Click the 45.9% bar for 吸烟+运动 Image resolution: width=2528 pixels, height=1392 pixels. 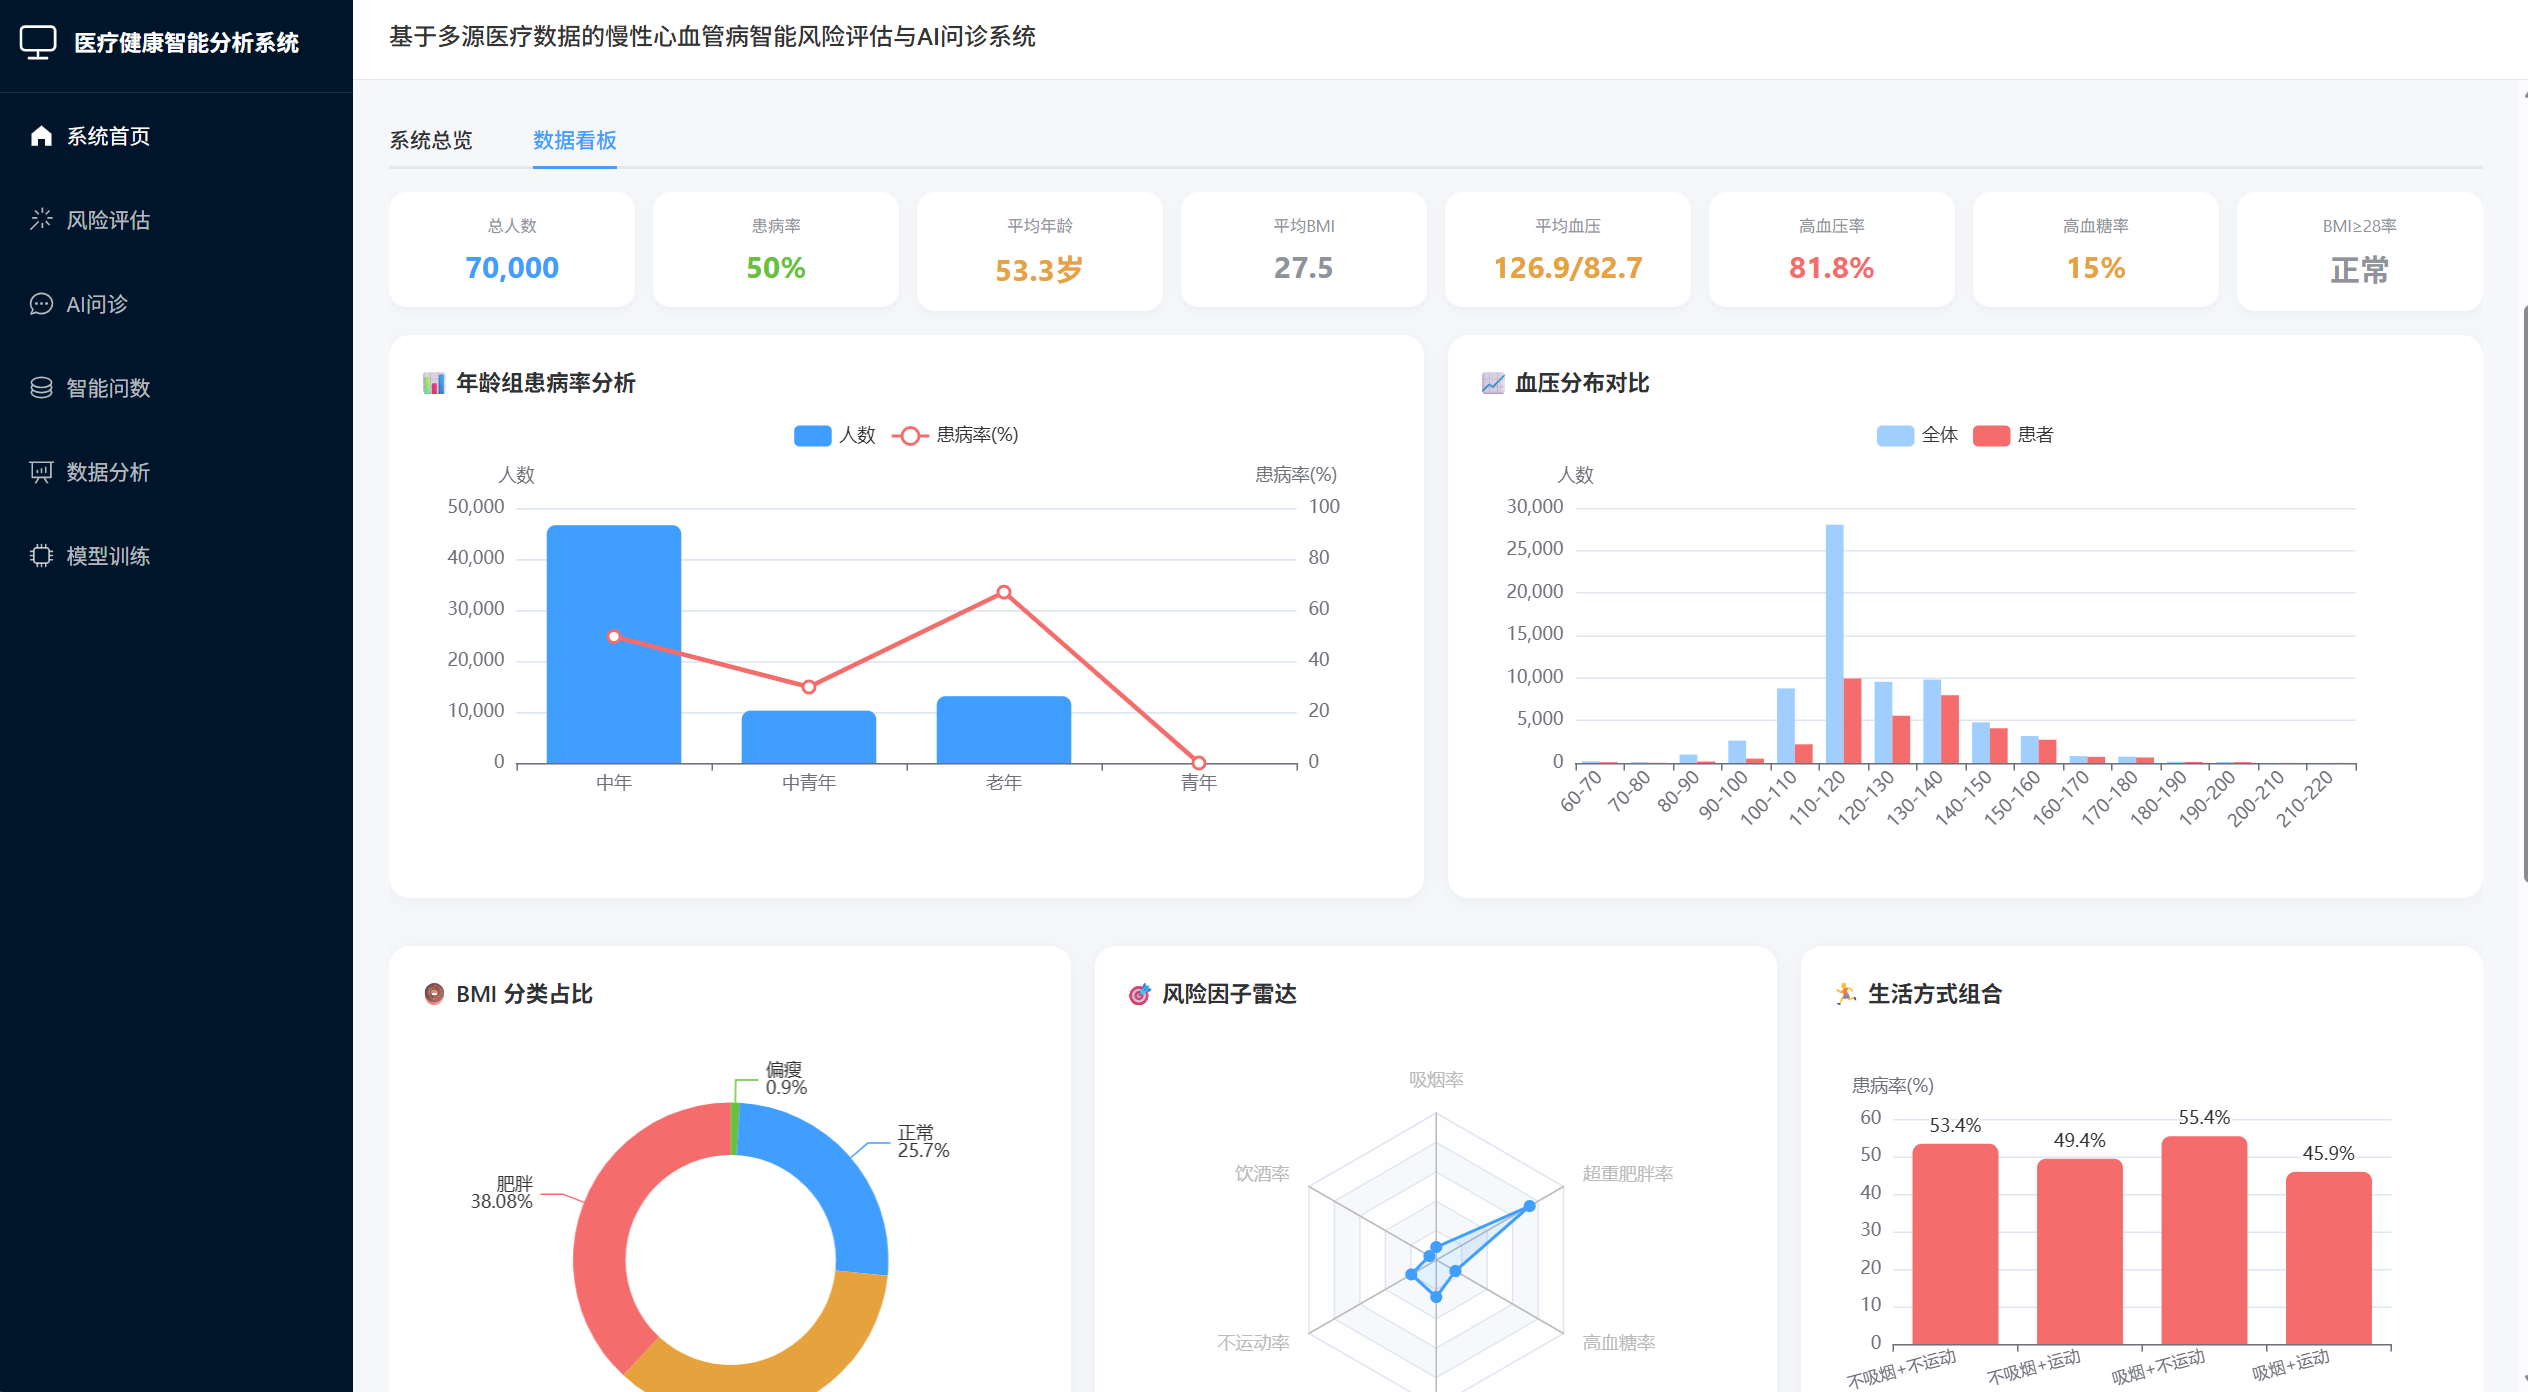(x=2328, y=1258)
